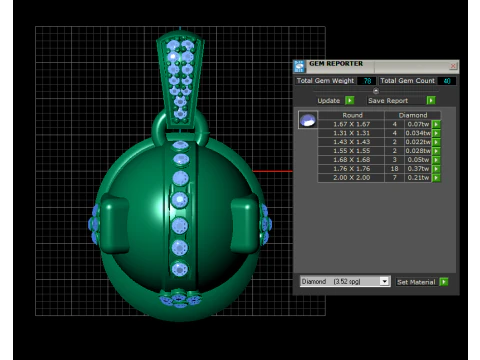Click the quantity 18 cell

point(395,169)
